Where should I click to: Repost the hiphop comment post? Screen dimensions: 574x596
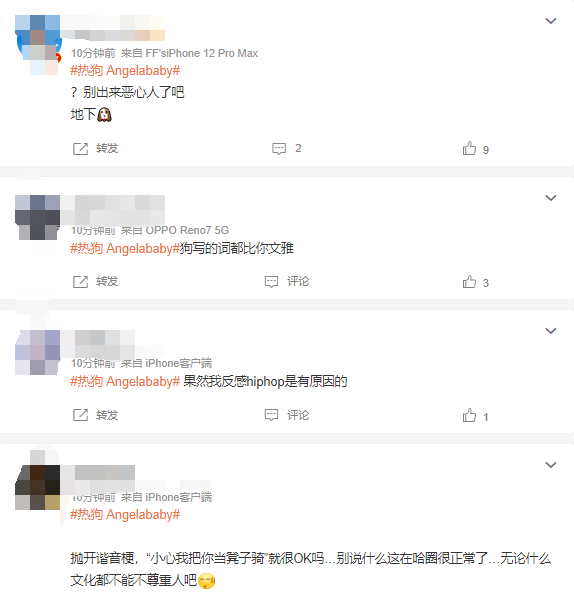click(95, 415)
